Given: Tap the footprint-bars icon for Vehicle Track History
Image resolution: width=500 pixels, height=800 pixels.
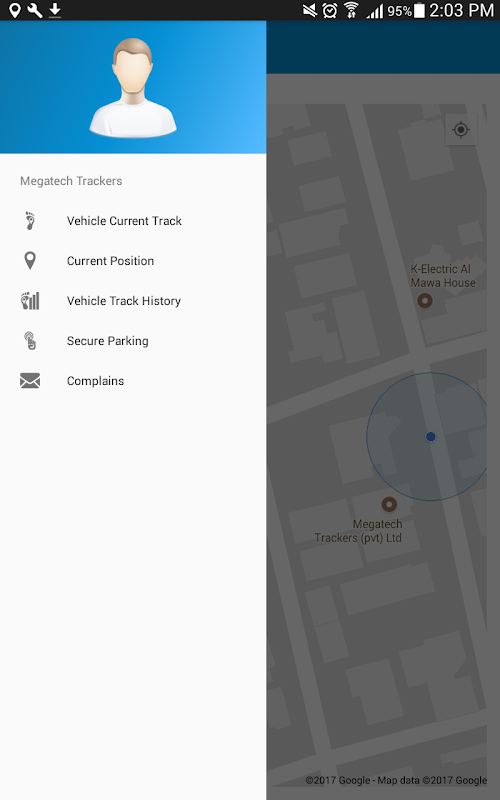Looking at the screenshot, I should coord(30,301).
